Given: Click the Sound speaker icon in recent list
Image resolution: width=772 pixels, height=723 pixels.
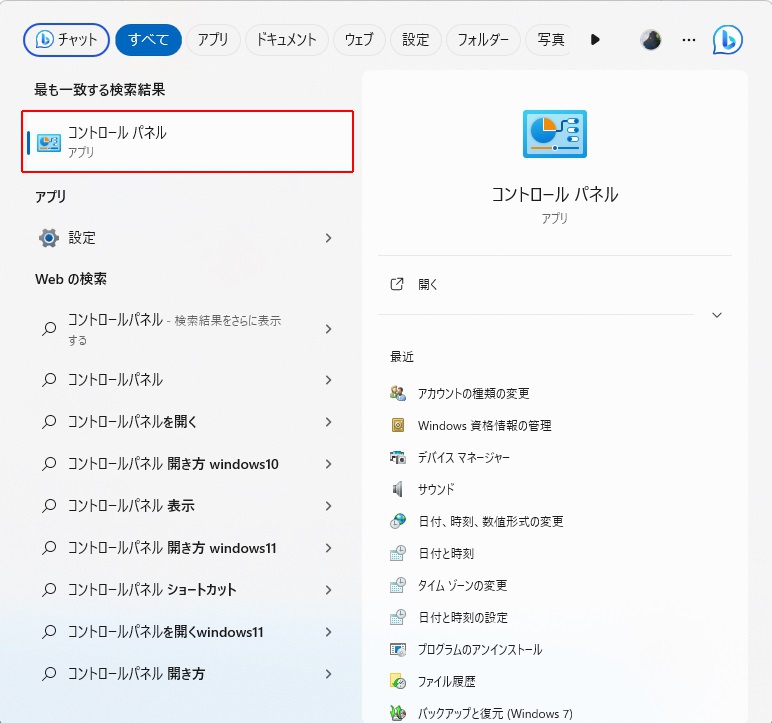Looking at the screenshot, I should pyautogui.click(x=398, y=489).
